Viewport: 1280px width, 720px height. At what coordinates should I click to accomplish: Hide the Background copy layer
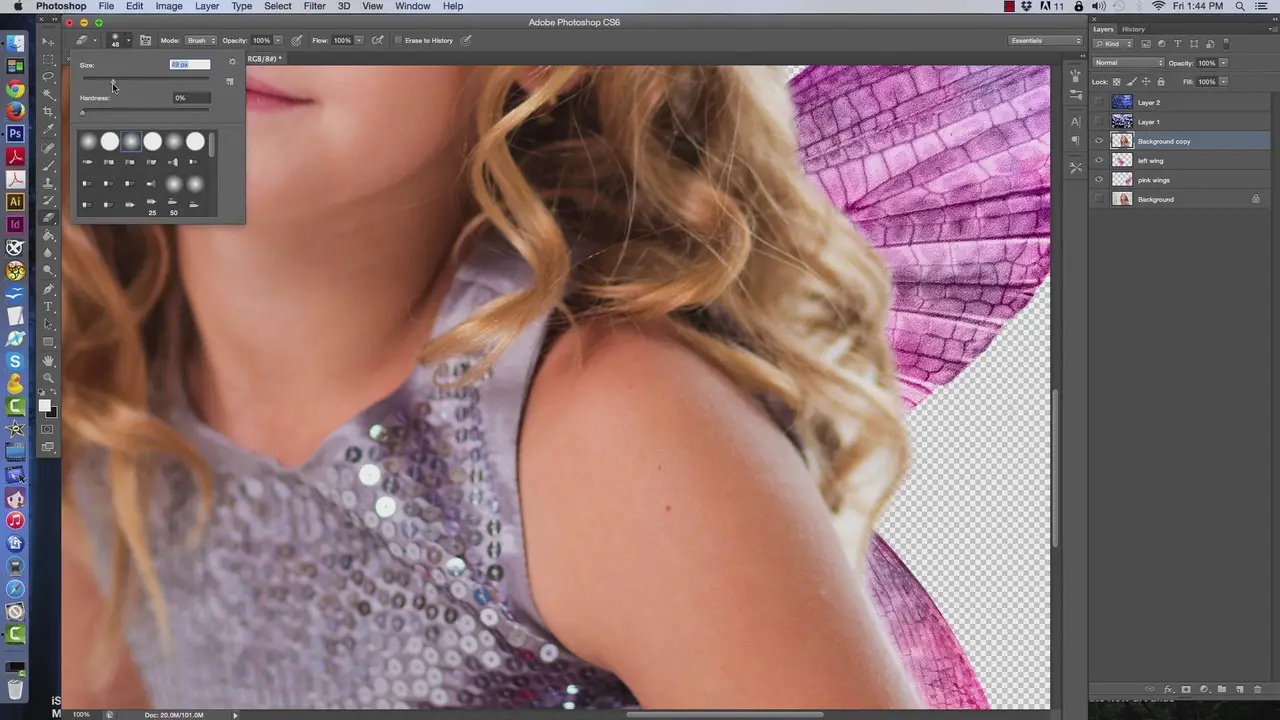[1099, 141]
